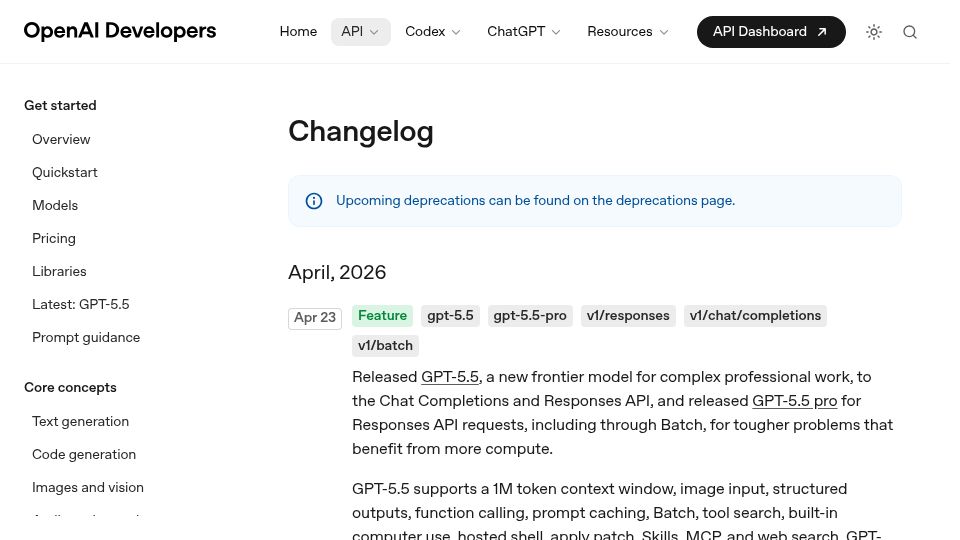
Task: Click the OpenAI Developers logo
Action: pyautogui.click(x=120, y=31)
